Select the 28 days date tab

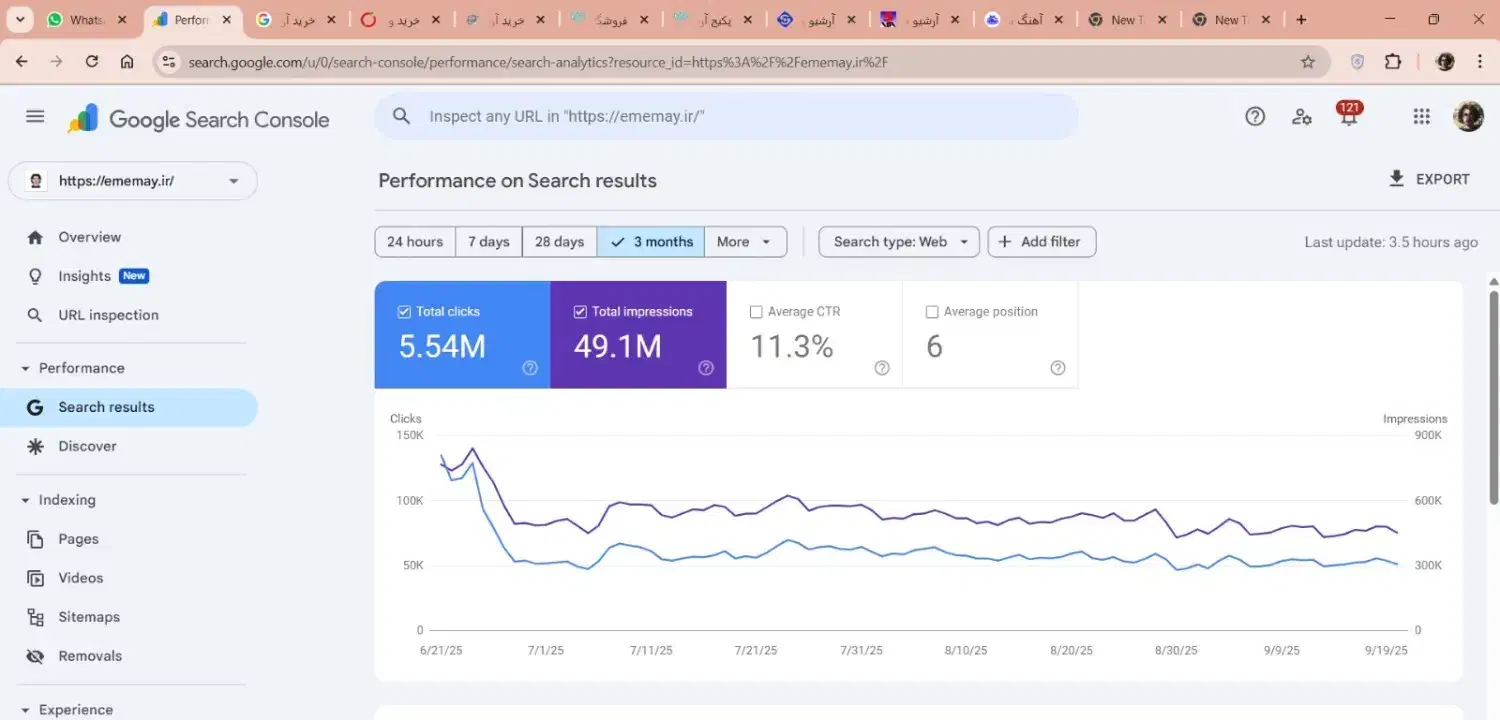click(x=559, y=242)
